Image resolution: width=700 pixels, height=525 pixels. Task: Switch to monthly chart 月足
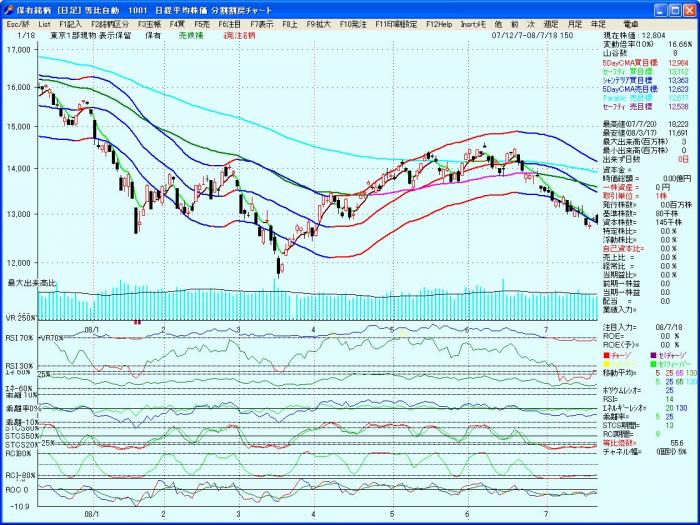point(575,25)
